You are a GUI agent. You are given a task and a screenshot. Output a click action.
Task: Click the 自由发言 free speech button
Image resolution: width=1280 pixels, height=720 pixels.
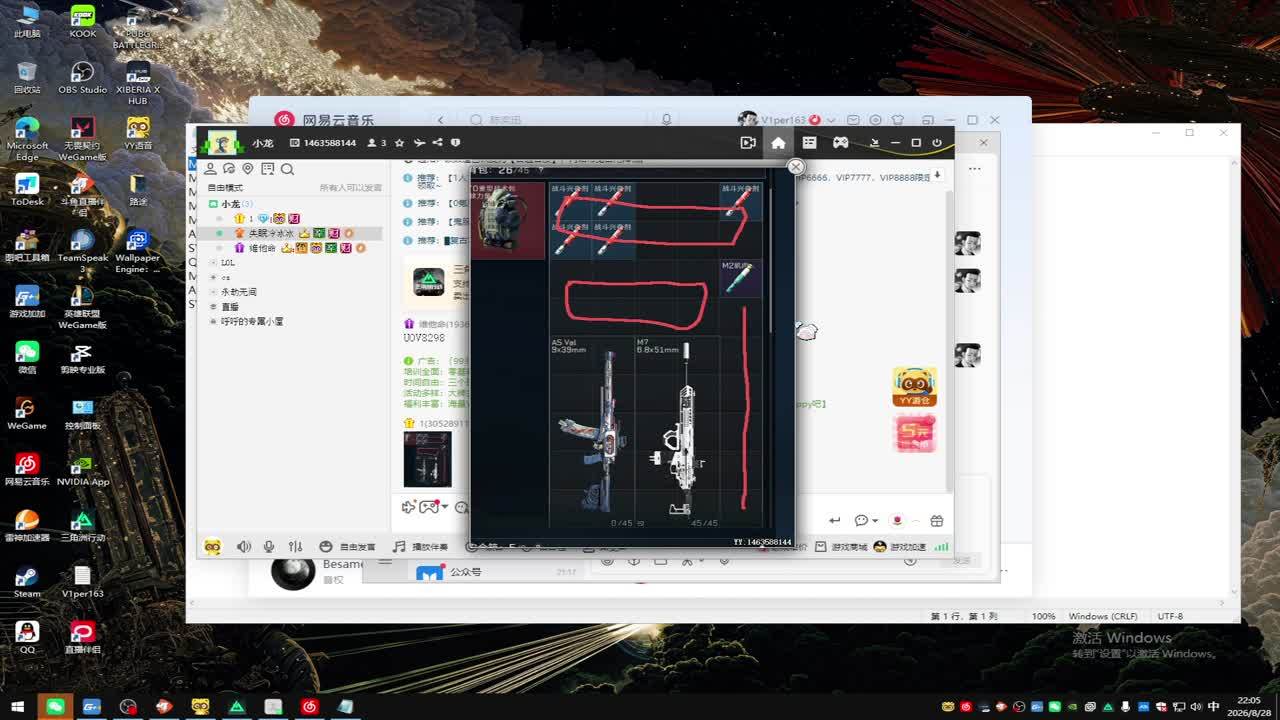(348, 547)
